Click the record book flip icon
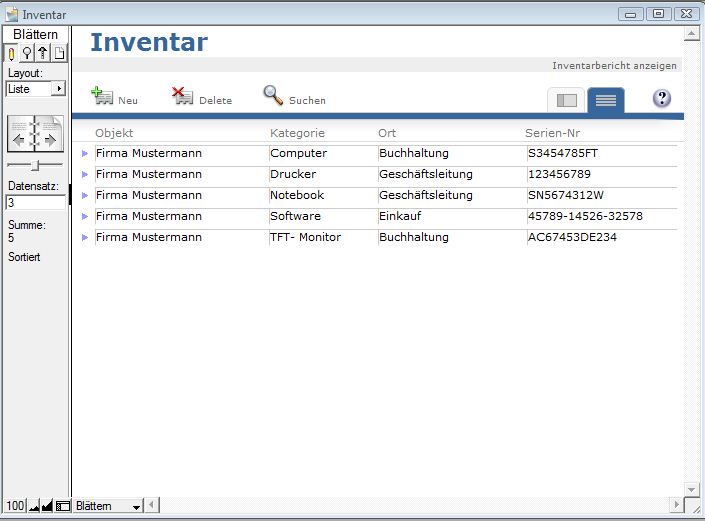 point(35,135)
